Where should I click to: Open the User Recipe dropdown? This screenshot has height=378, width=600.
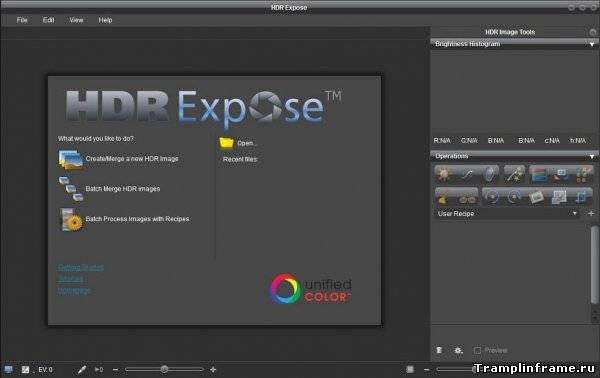(506, 213)
